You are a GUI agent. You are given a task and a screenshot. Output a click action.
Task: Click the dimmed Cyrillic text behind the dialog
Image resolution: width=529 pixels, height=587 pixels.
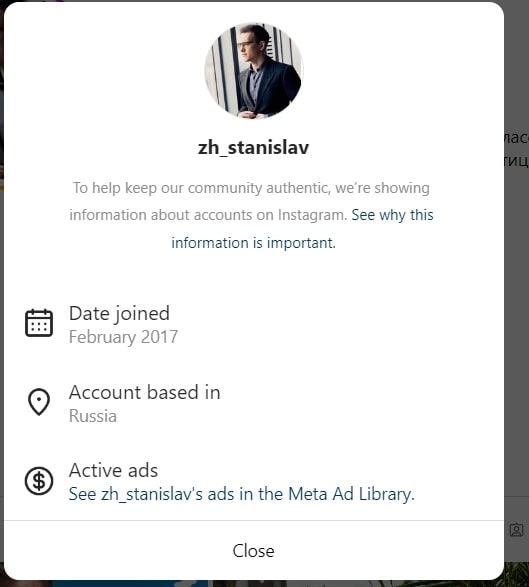pos(517,149)
